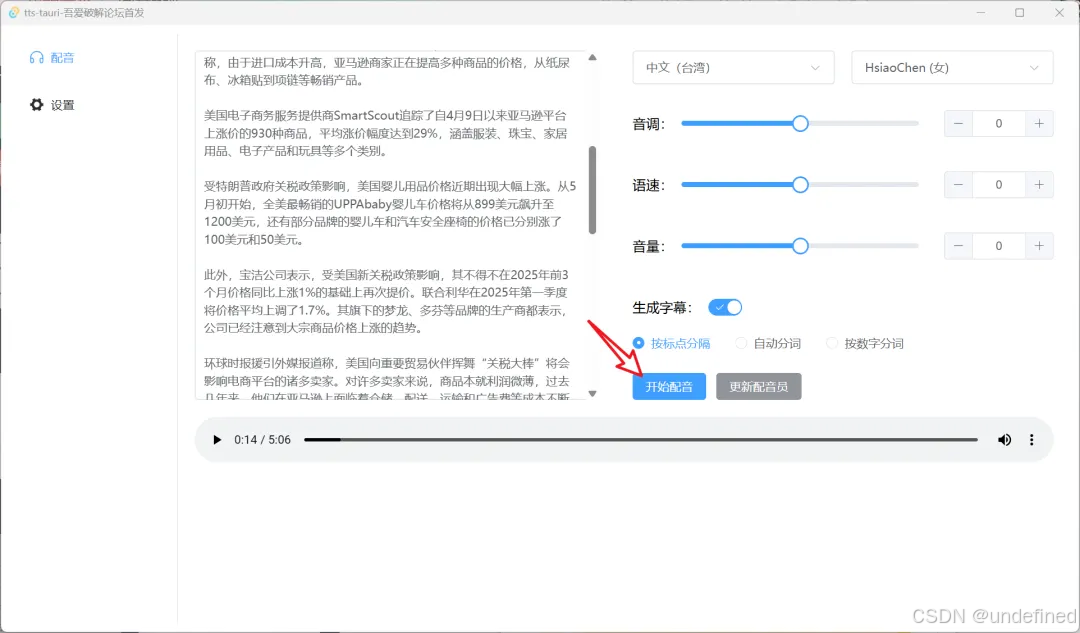
Task: Click the paragraph starting 受特朗普政府关税政策影响
Action: [x=390, y=213]
